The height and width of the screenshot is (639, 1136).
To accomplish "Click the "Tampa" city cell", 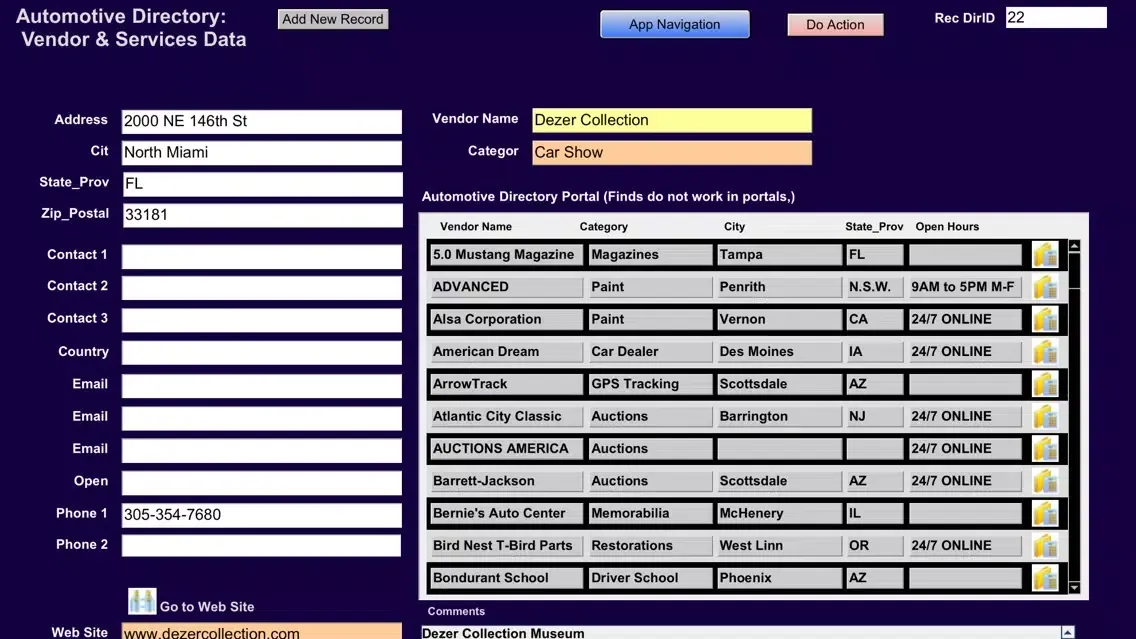I will click(x=780, y=255).
